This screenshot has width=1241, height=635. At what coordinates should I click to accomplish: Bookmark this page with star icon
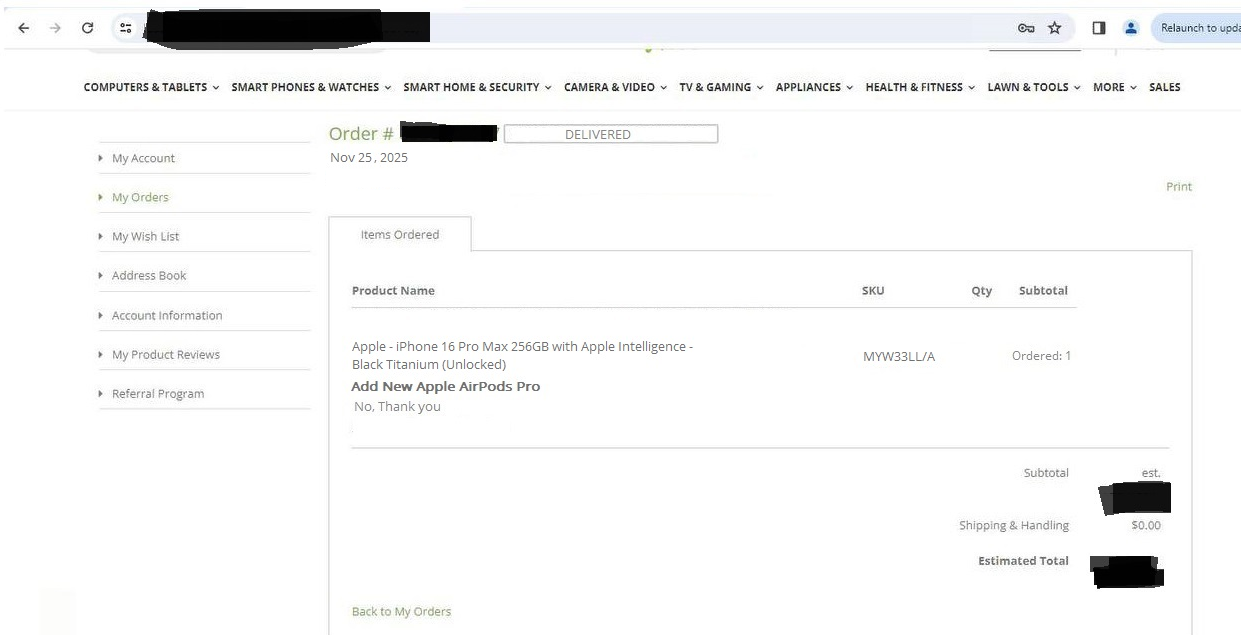[1054, 28]
